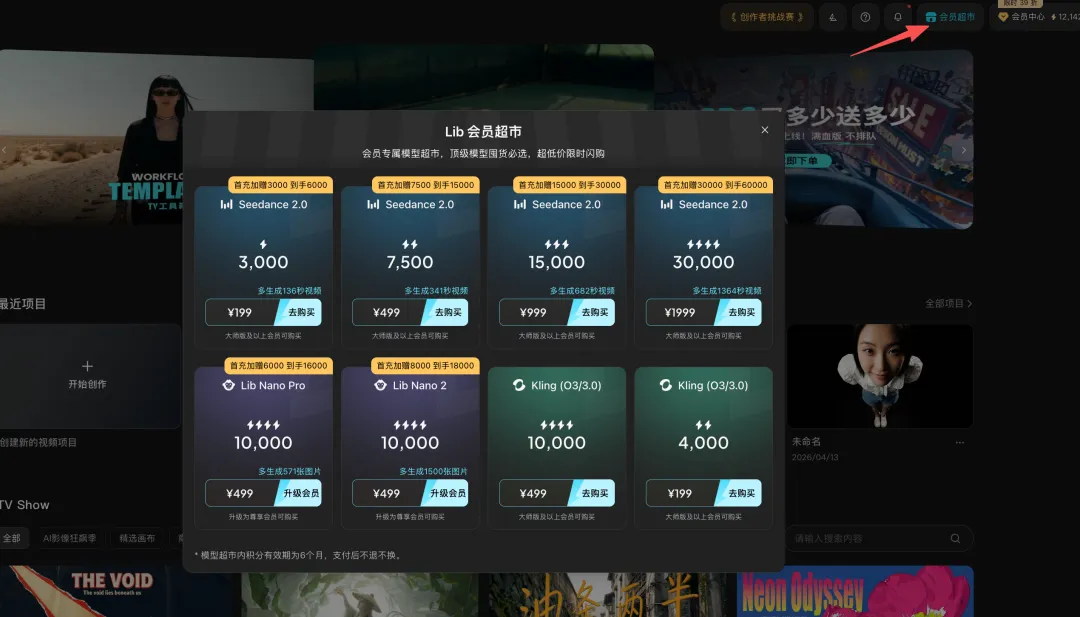Click Seedance 2.0 icon on the 3,000 card

(x=226, y=205)
